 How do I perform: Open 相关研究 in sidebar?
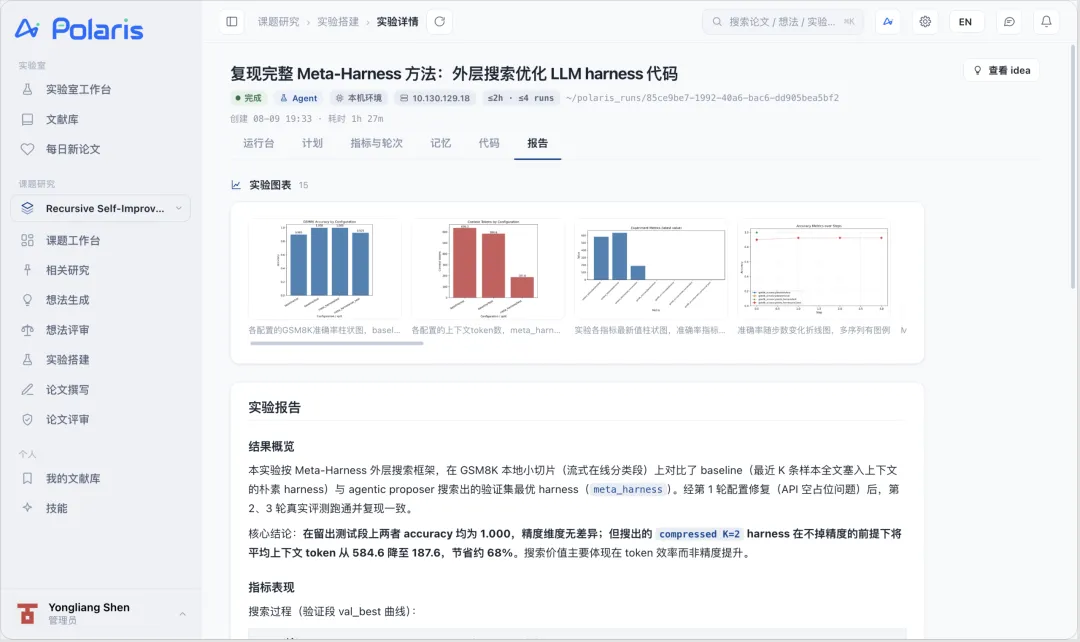point(101,270)
